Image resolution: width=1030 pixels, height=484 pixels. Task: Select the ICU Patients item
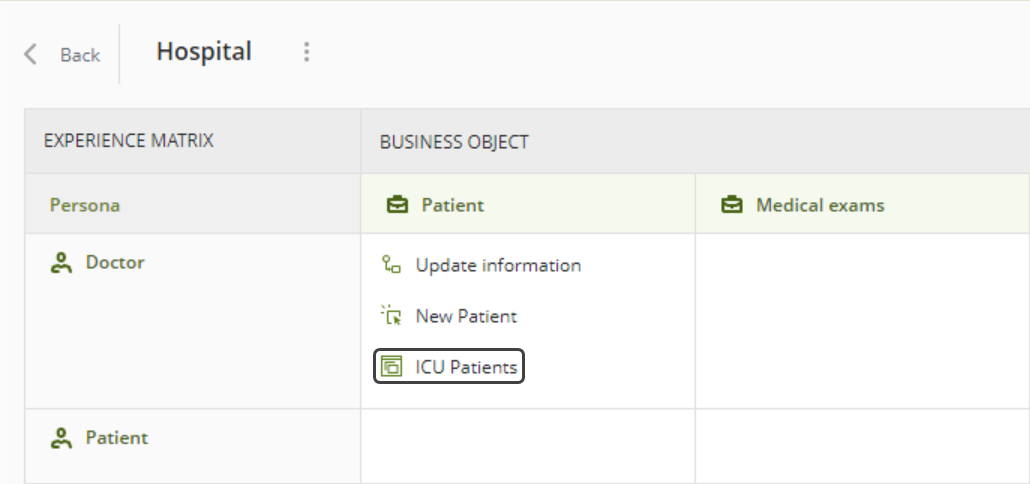pyautogui.click(x=449, y=366)
